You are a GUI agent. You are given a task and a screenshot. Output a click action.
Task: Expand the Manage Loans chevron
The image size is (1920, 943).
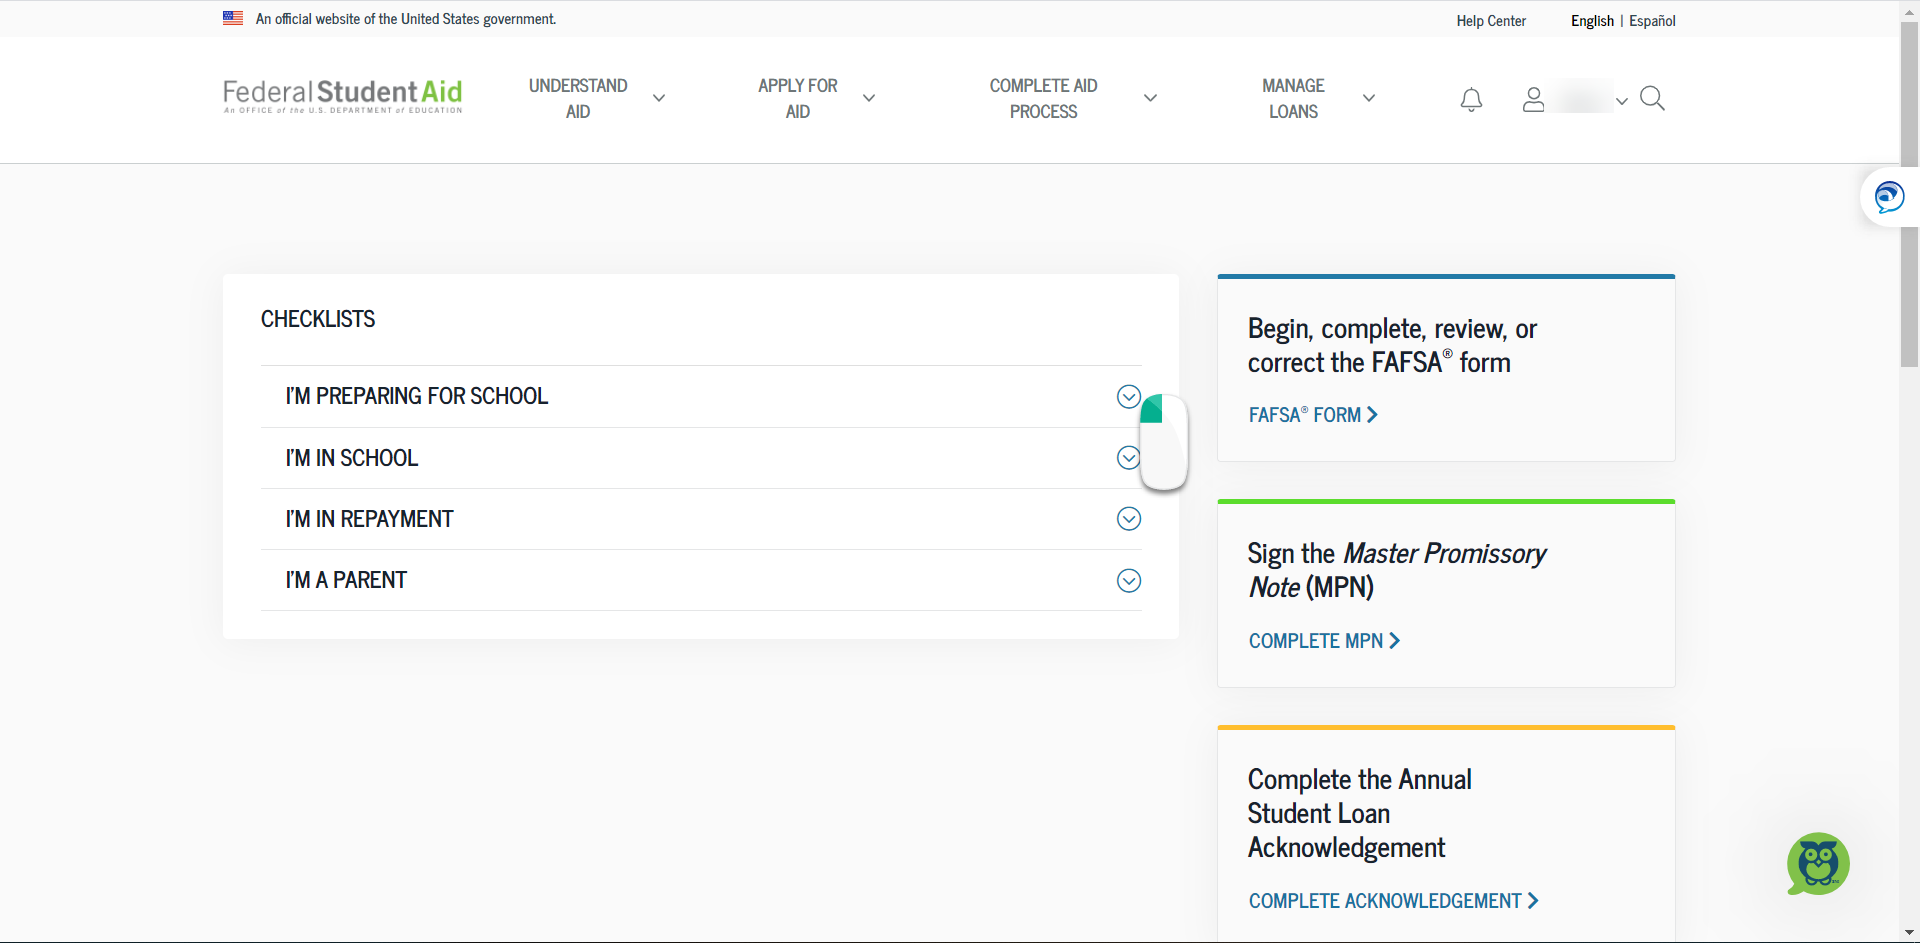tap(1369, 98)
